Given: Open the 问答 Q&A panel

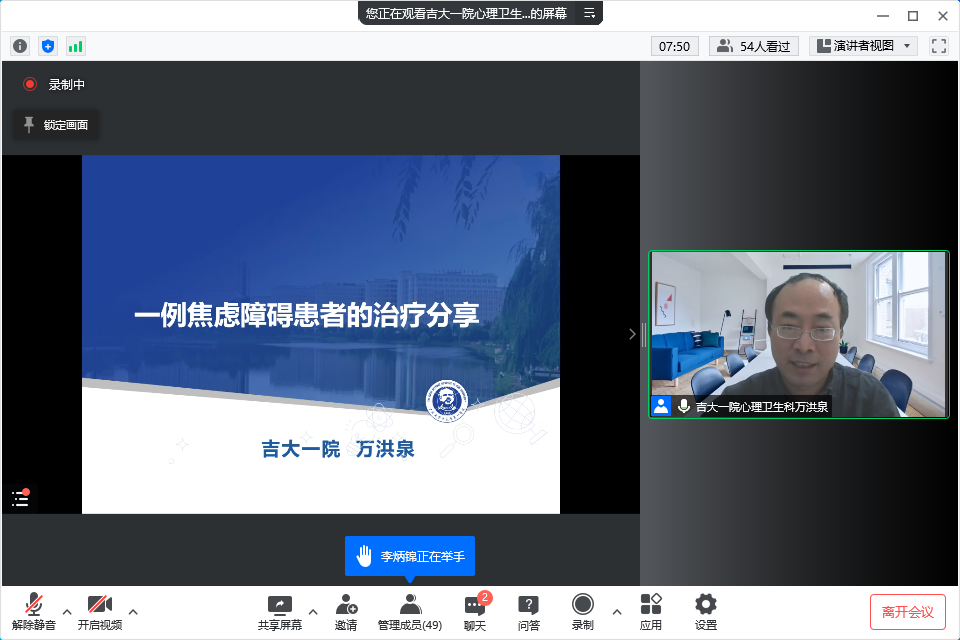Looking at the screenshot, I should (x=529, y=612).
